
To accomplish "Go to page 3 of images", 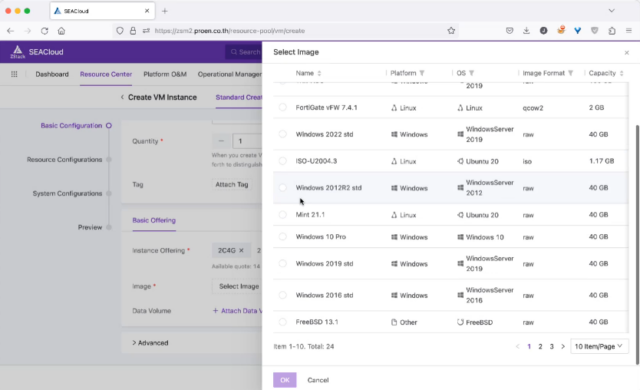I will [x=551, y=346].
